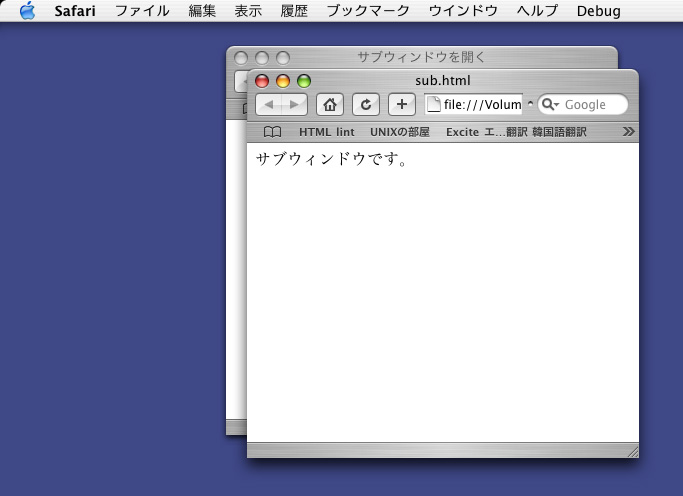Click the background window's first gray title button
This screenshot has width=683, height=496.
pos(241,58)
